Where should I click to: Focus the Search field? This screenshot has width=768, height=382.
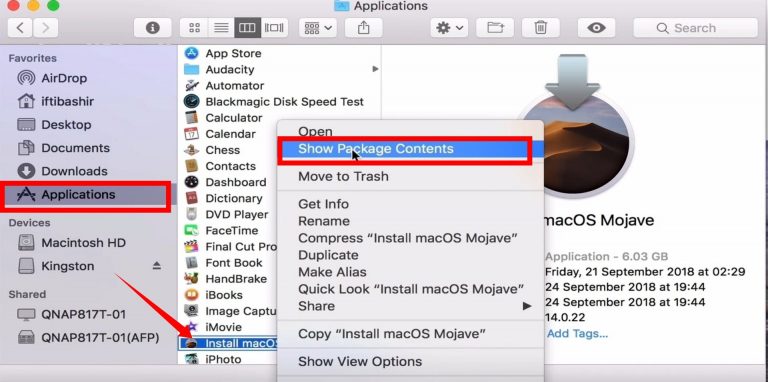tap(696, 28)
